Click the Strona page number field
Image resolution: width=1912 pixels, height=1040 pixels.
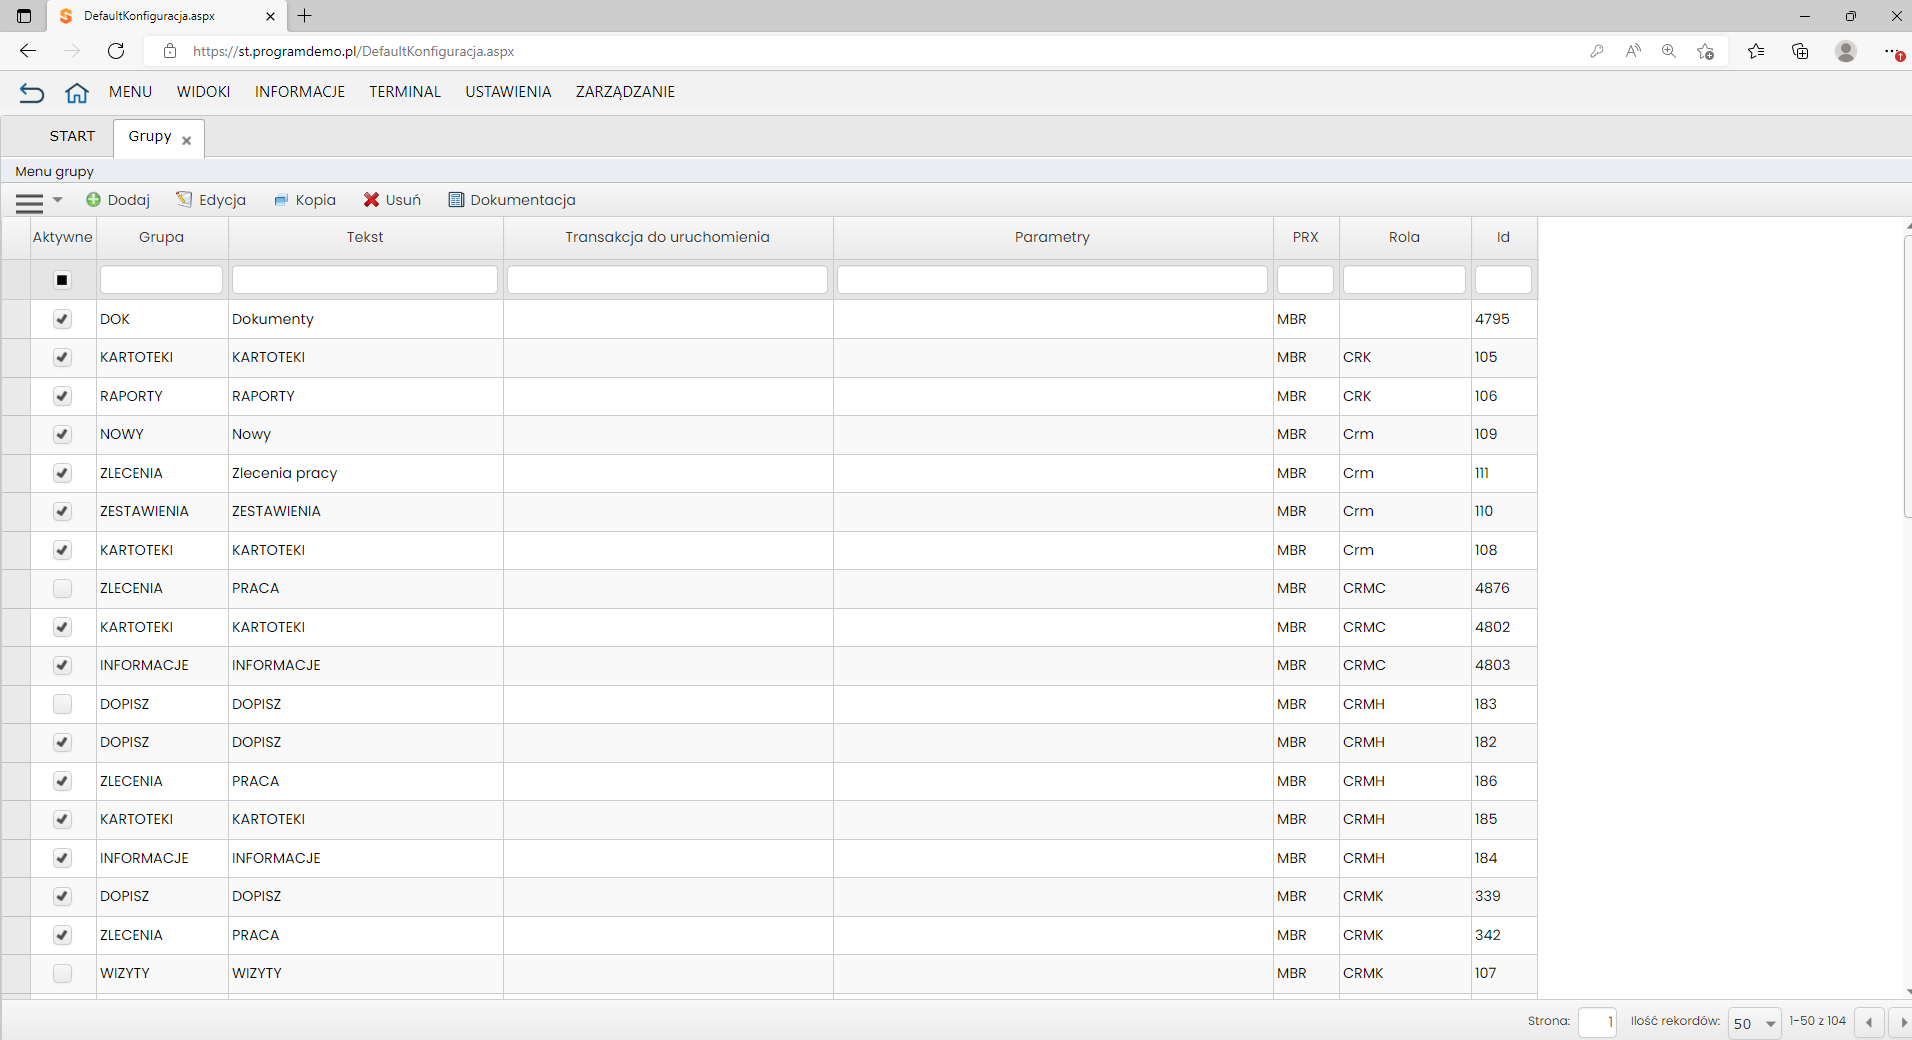(1597, 1023)
